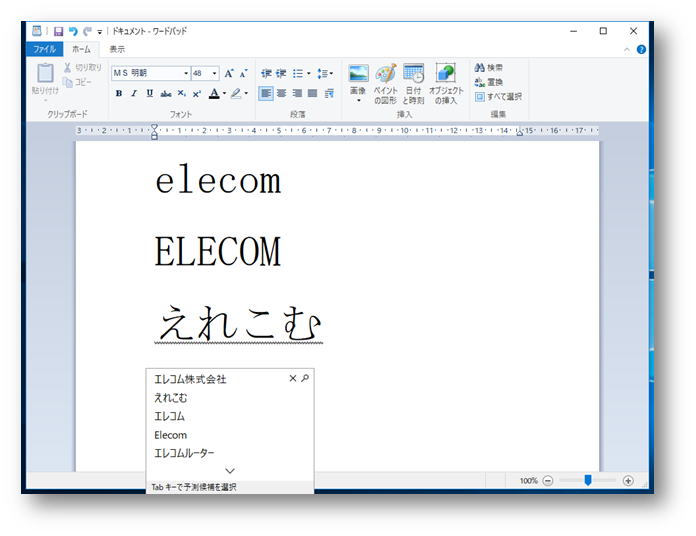Insert 日付と時刻 date and time

point(413,84)
